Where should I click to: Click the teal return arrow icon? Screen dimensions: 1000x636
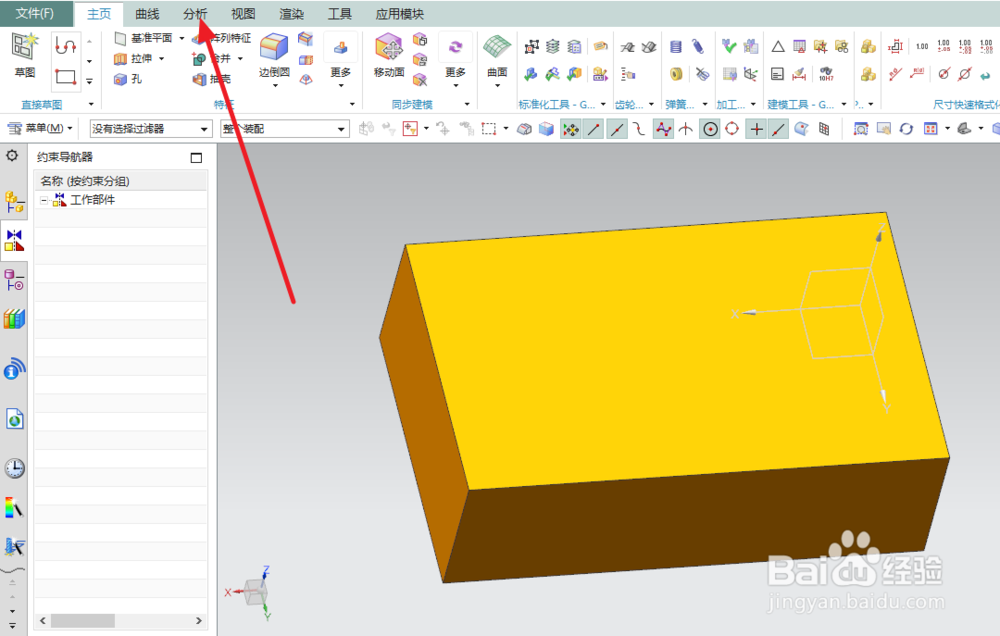(x=985, y=75)
